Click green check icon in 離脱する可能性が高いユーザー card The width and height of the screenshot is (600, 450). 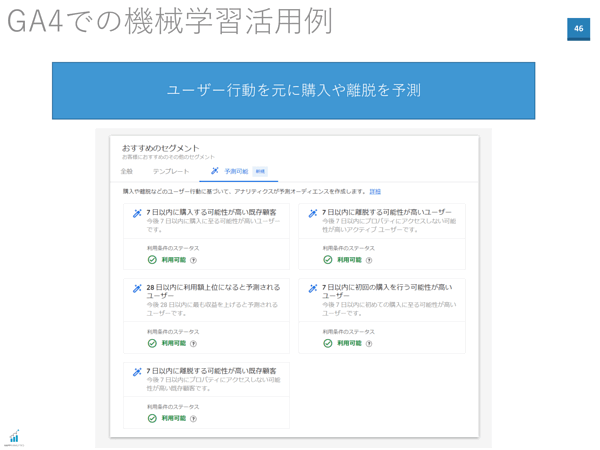[x=328, y=260]
